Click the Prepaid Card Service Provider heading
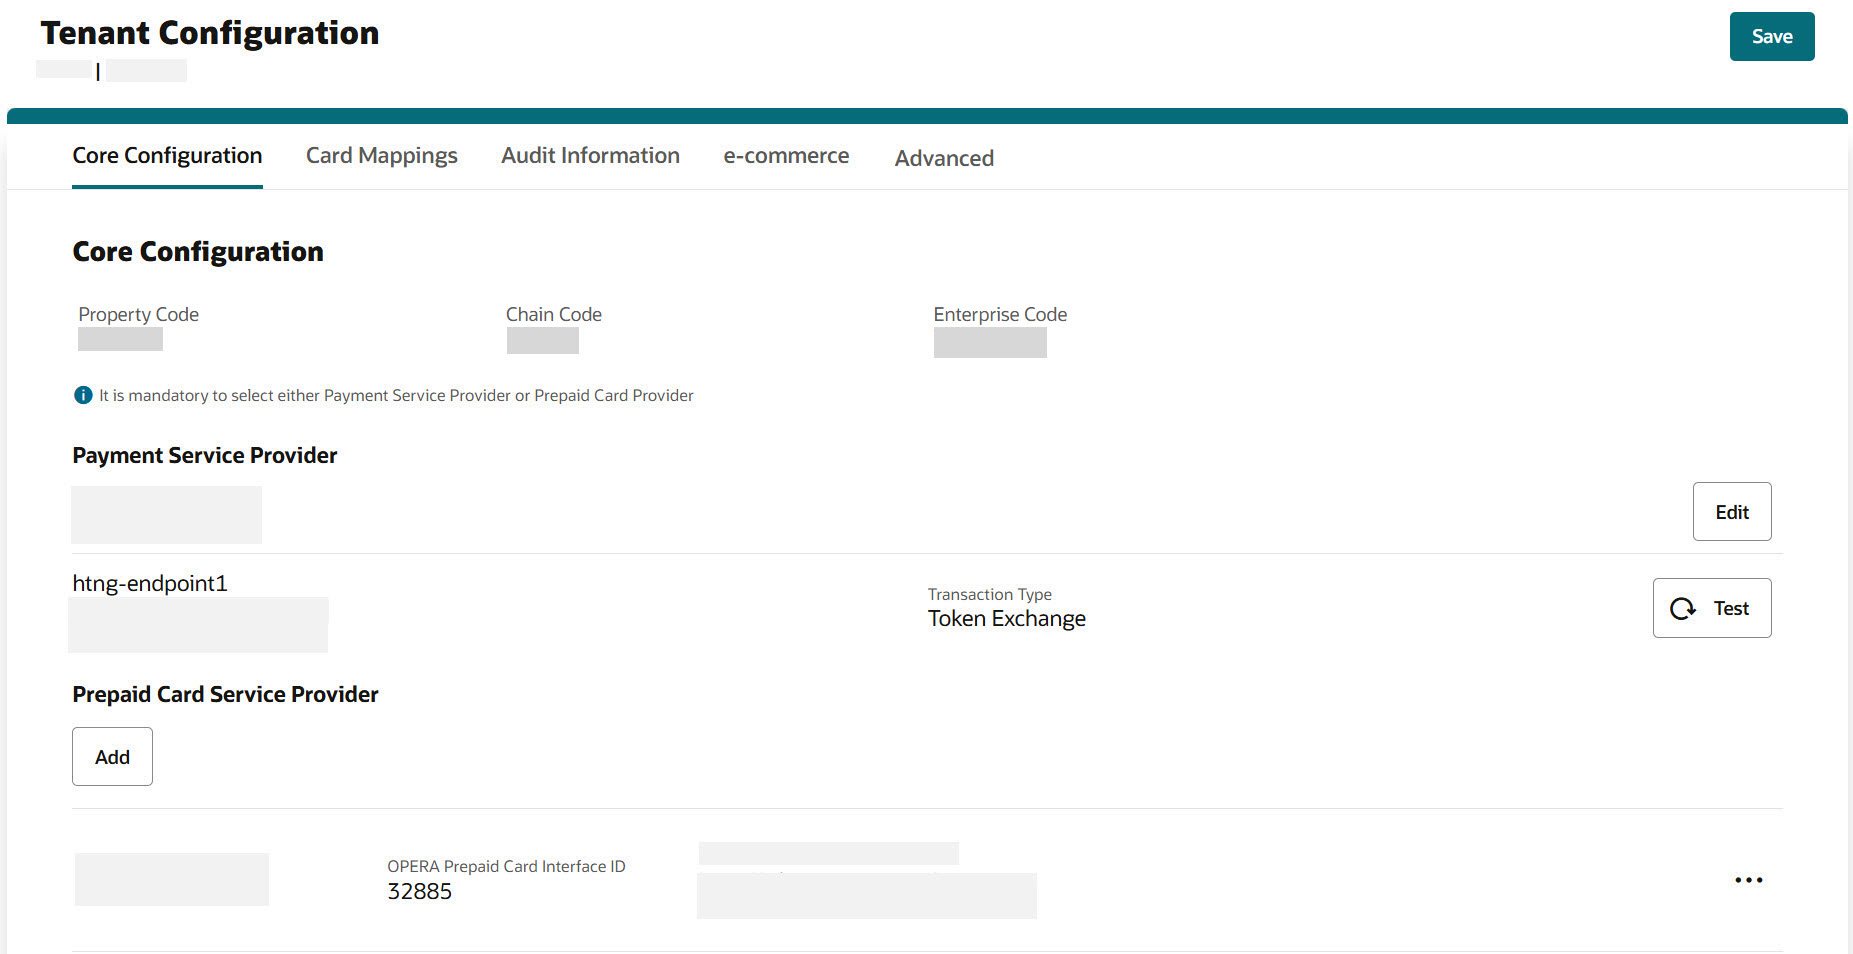Image resolution: width=1853 pixels, height=954 pixels. click(225, 694)
